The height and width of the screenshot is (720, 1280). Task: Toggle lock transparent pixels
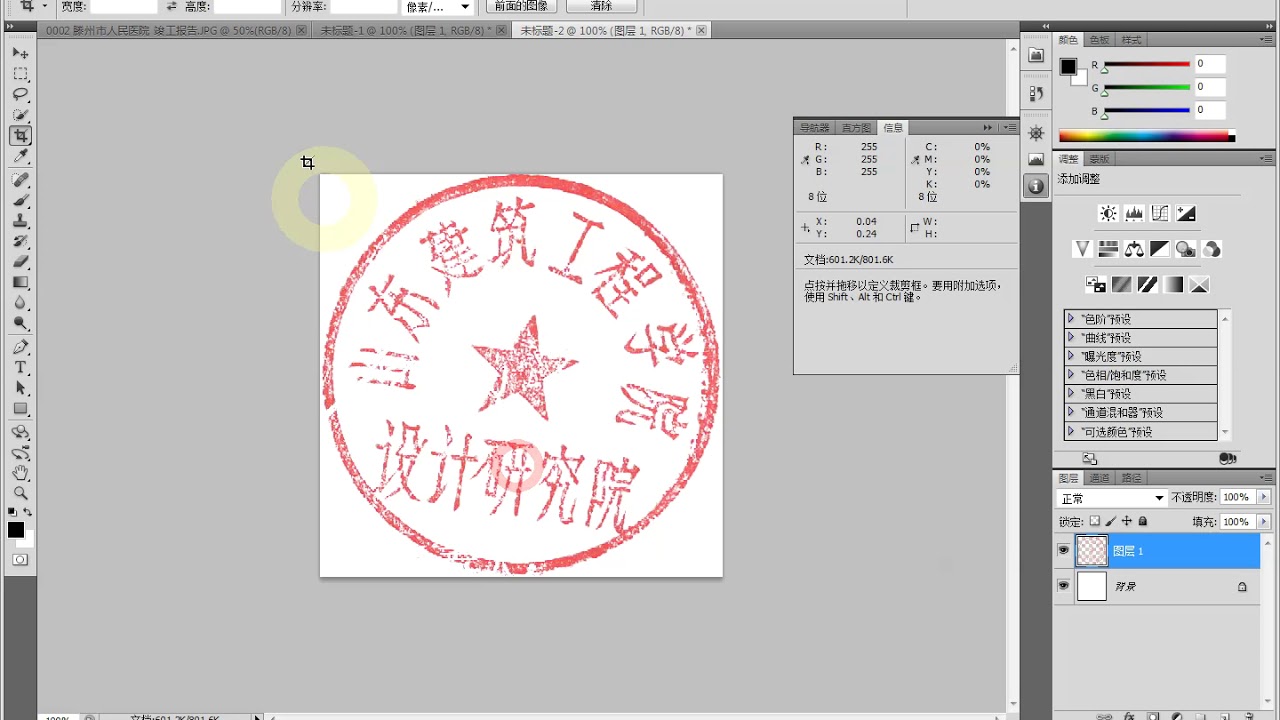[1095, 521]
